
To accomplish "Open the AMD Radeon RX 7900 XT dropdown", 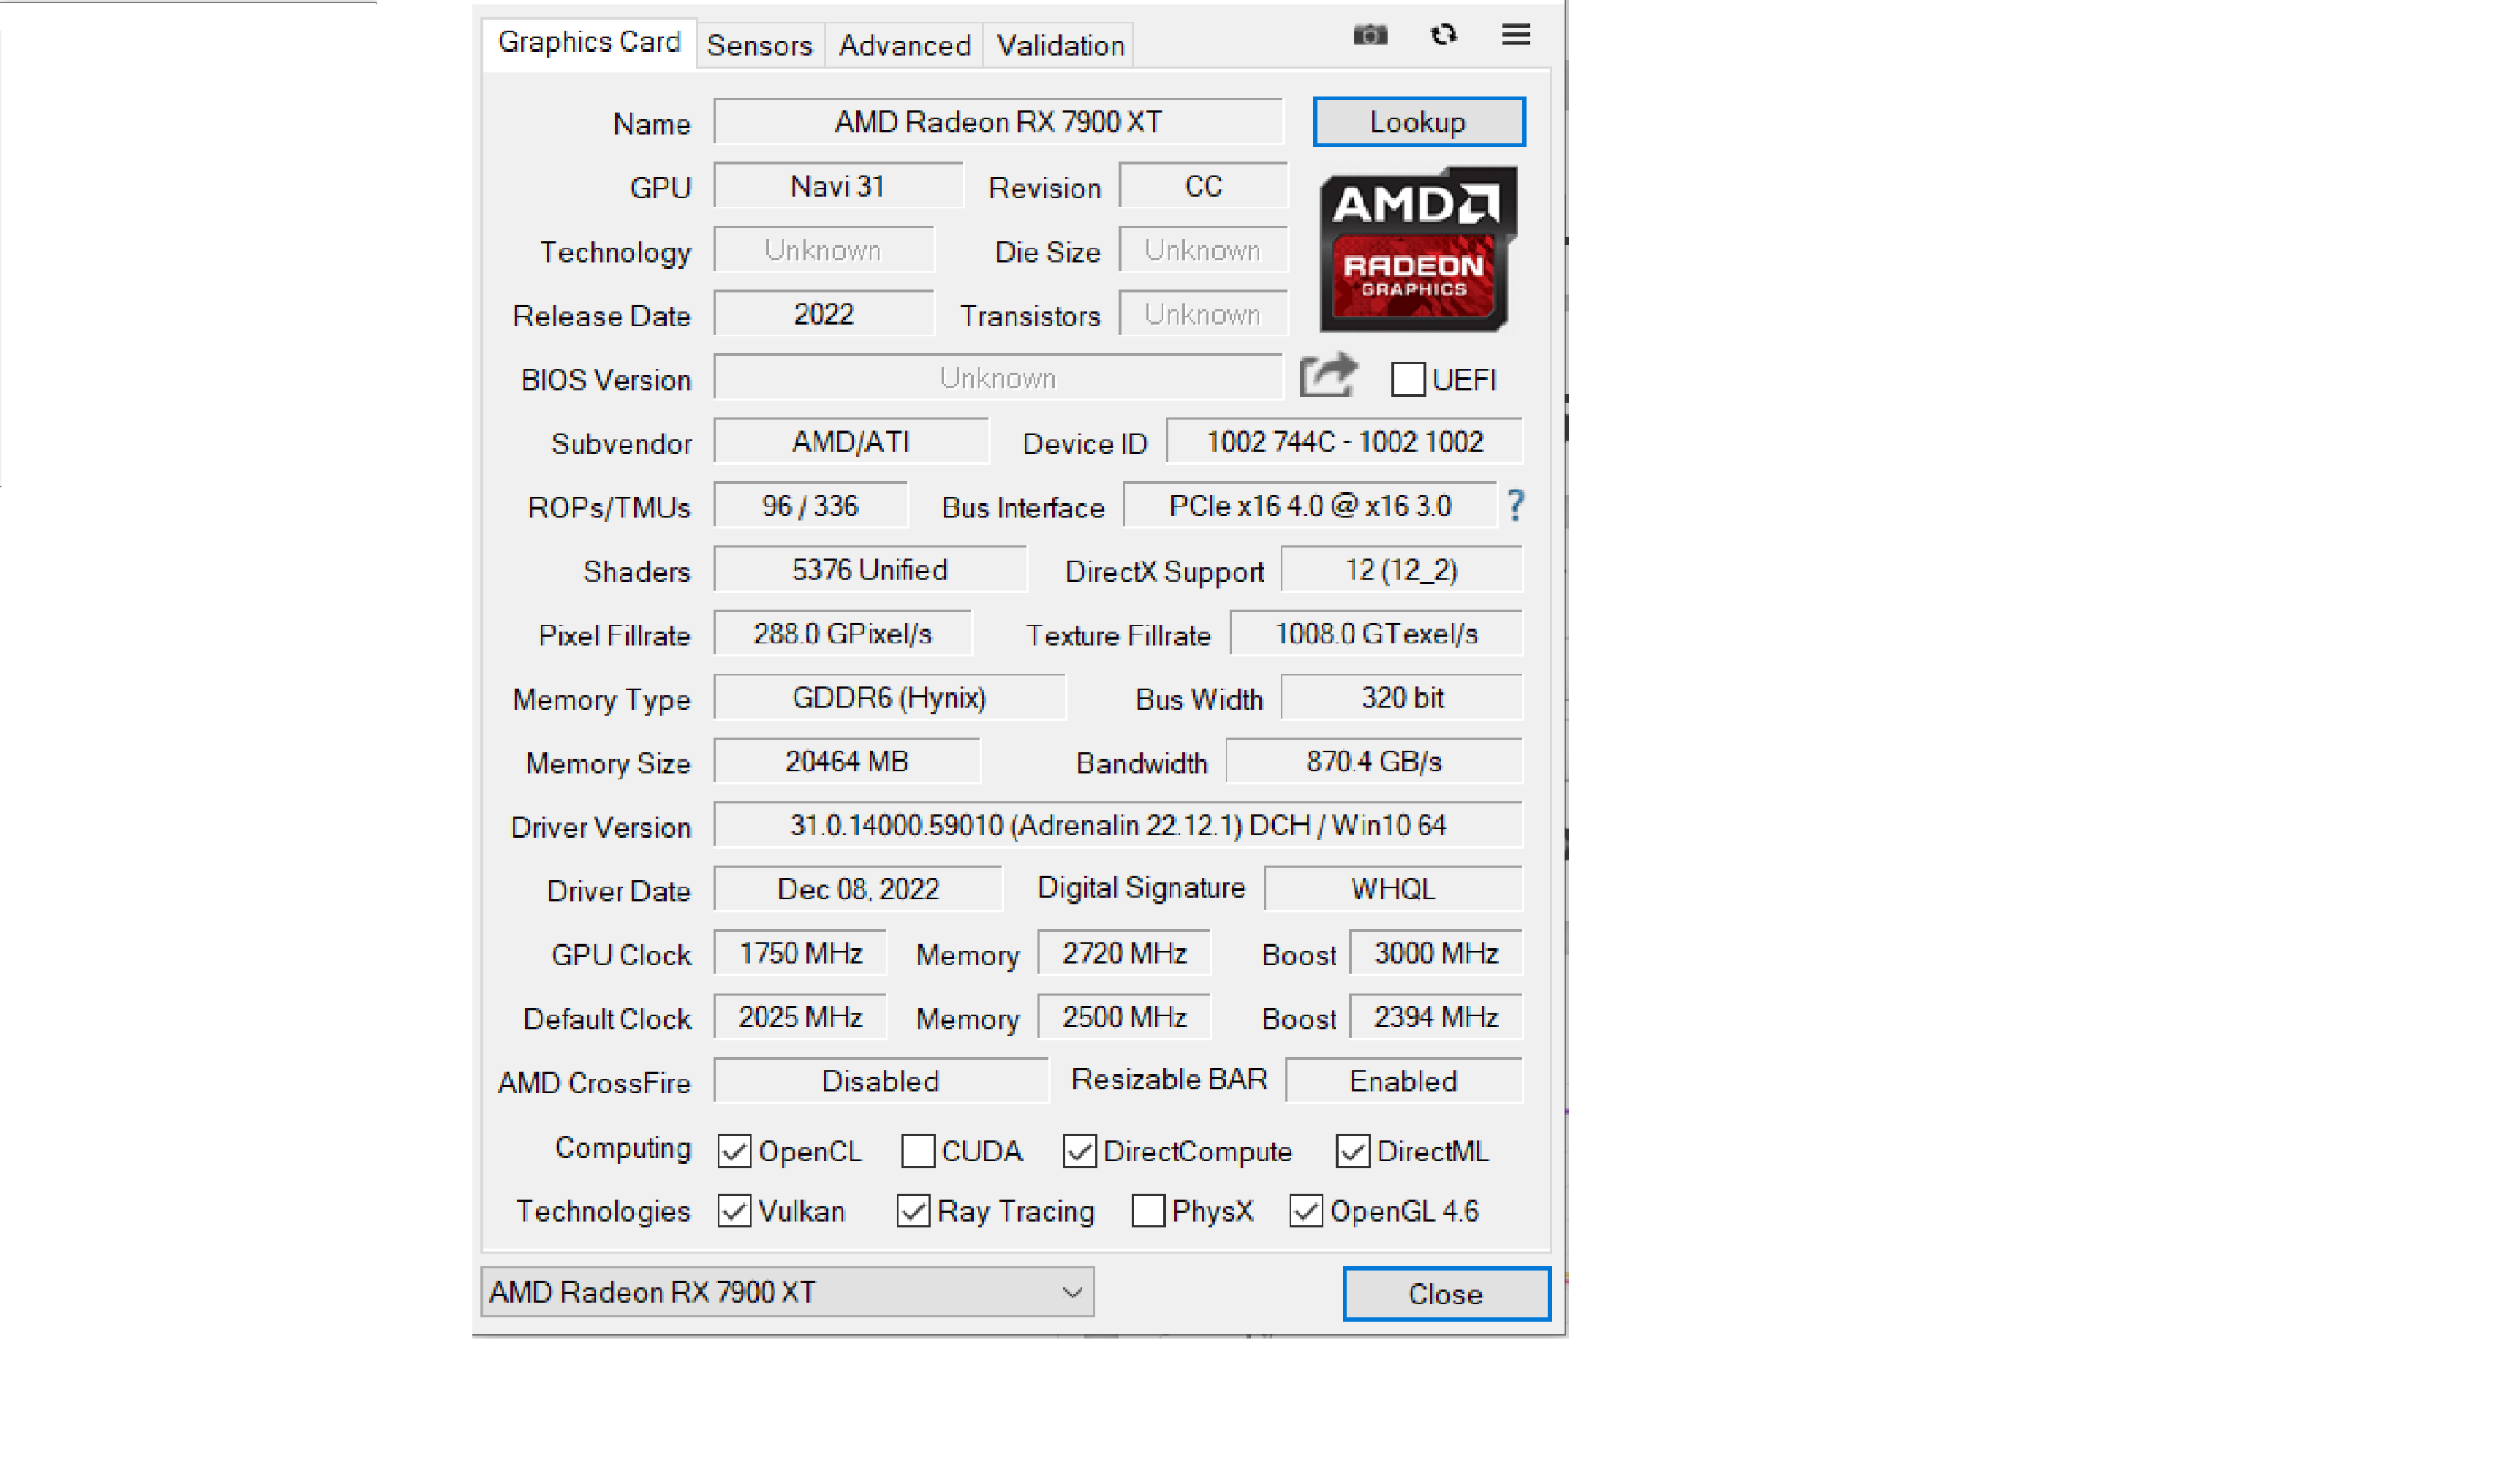I will pos(787,1292).
